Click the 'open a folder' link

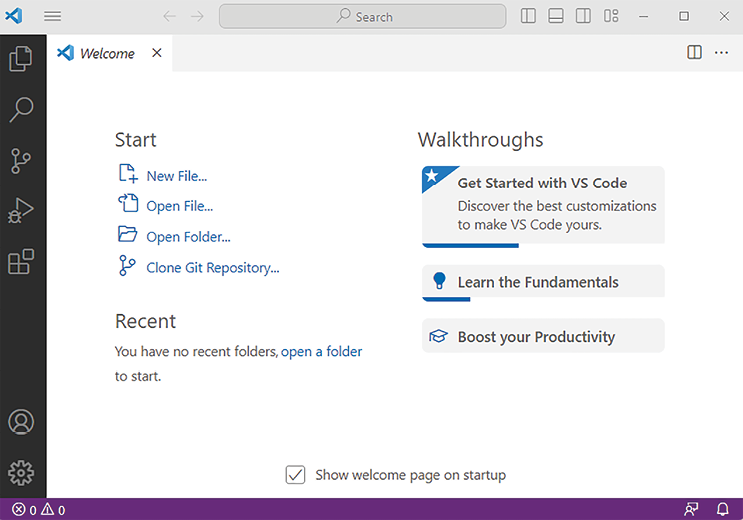(x=321, y=352)
